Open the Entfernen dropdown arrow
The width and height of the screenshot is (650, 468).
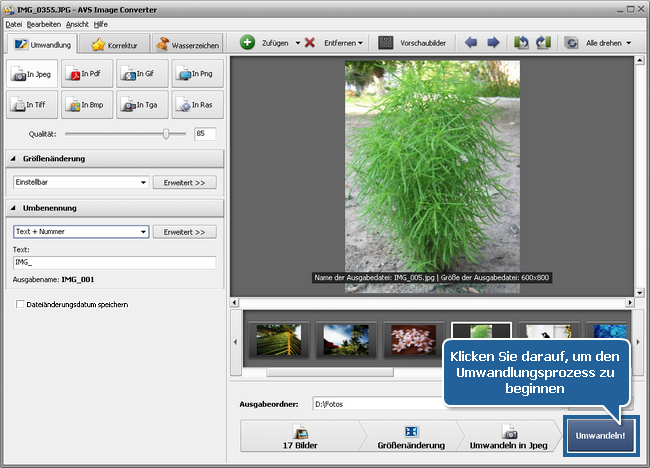click(360, 43)
